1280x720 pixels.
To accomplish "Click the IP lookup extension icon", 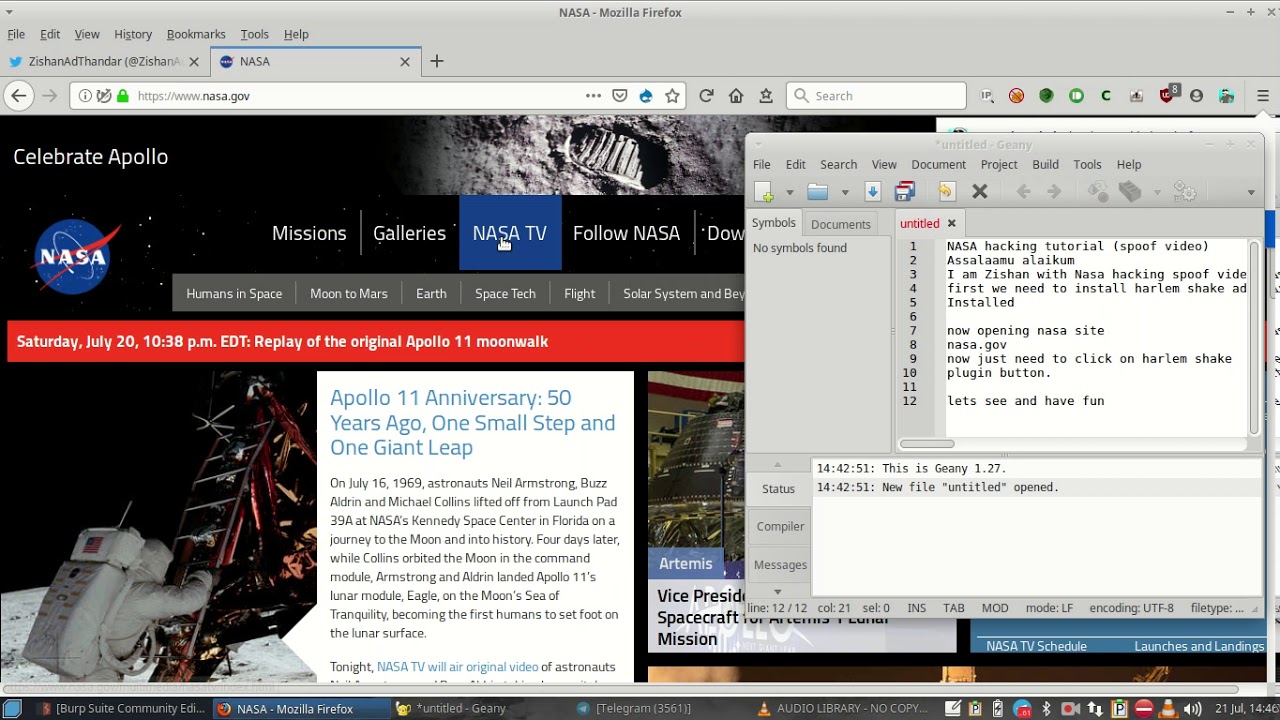I will click(x=987, y=96).
